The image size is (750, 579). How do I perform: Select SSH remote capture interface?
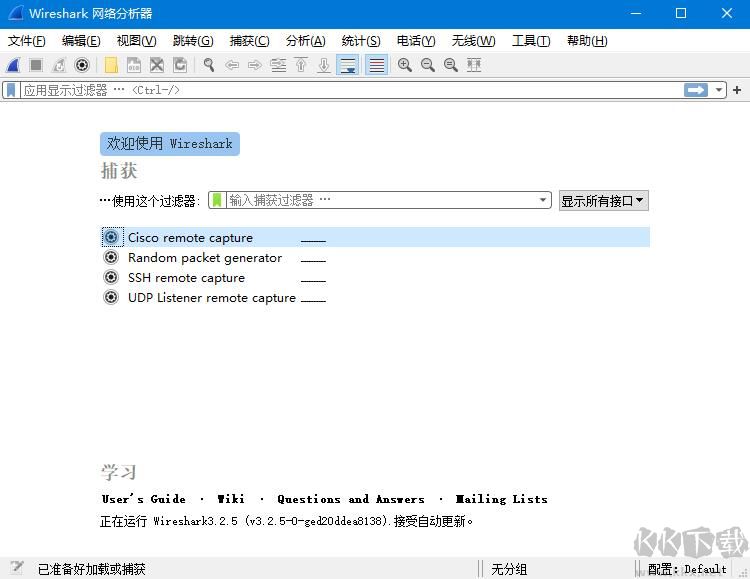[375, 278]
